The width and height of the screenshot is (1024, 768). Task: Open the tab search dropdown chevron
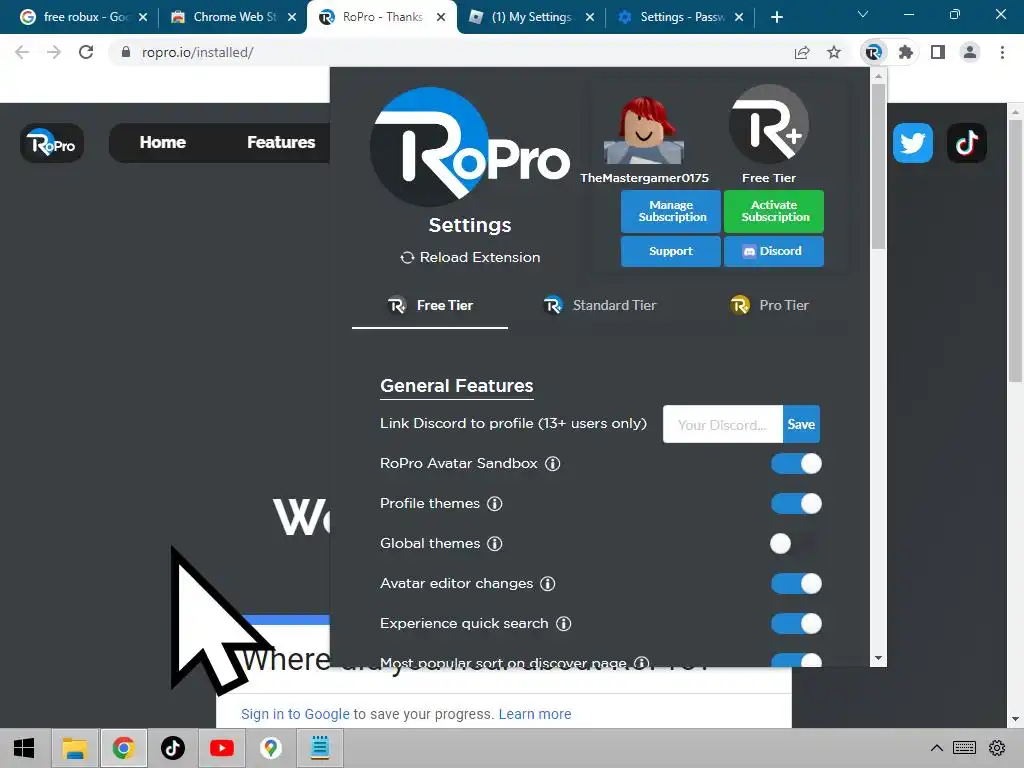pyautogui.click(x=862, y=14)
